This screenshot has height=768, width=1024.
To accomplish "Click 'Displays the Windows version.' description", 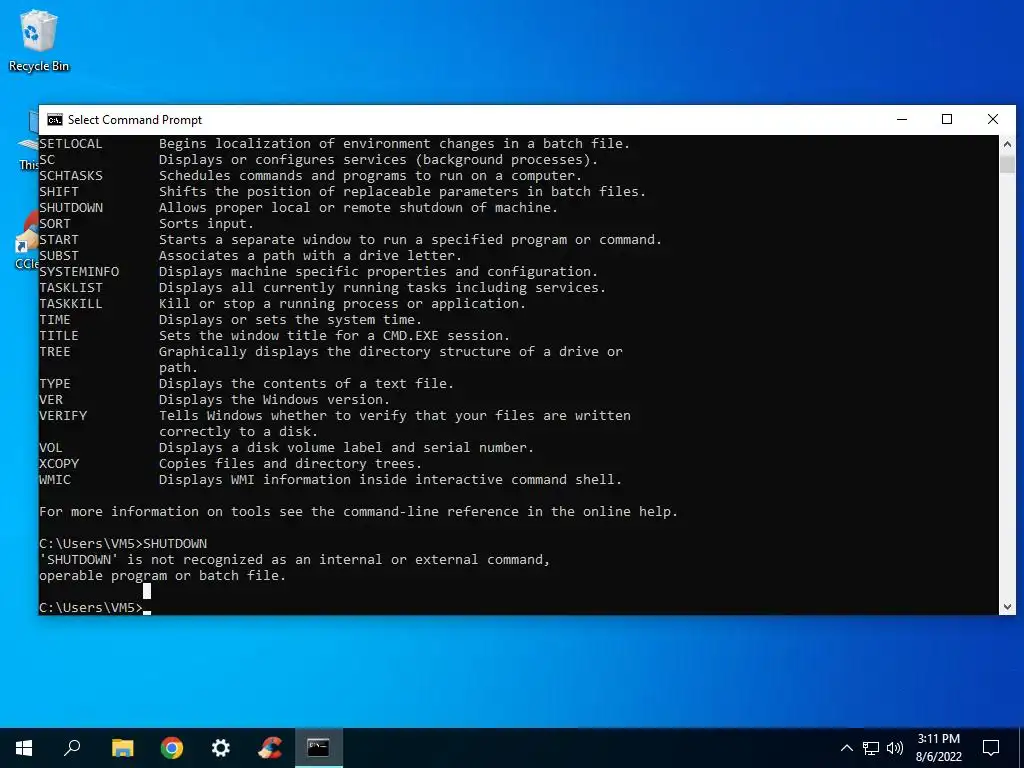I will point(274,400).
